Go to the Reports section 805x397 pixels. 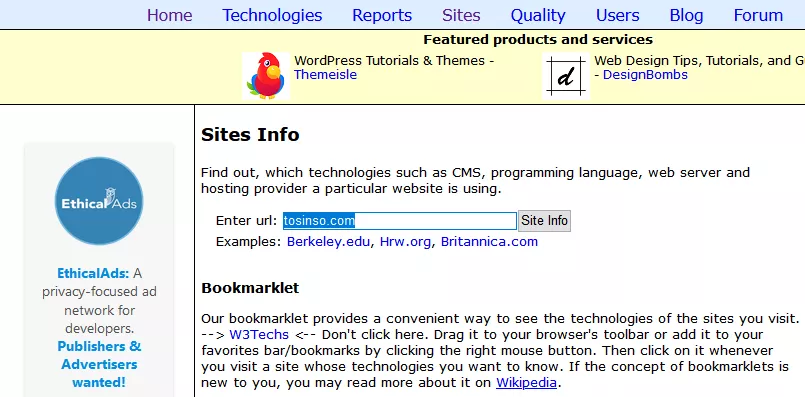coord(382,15)
